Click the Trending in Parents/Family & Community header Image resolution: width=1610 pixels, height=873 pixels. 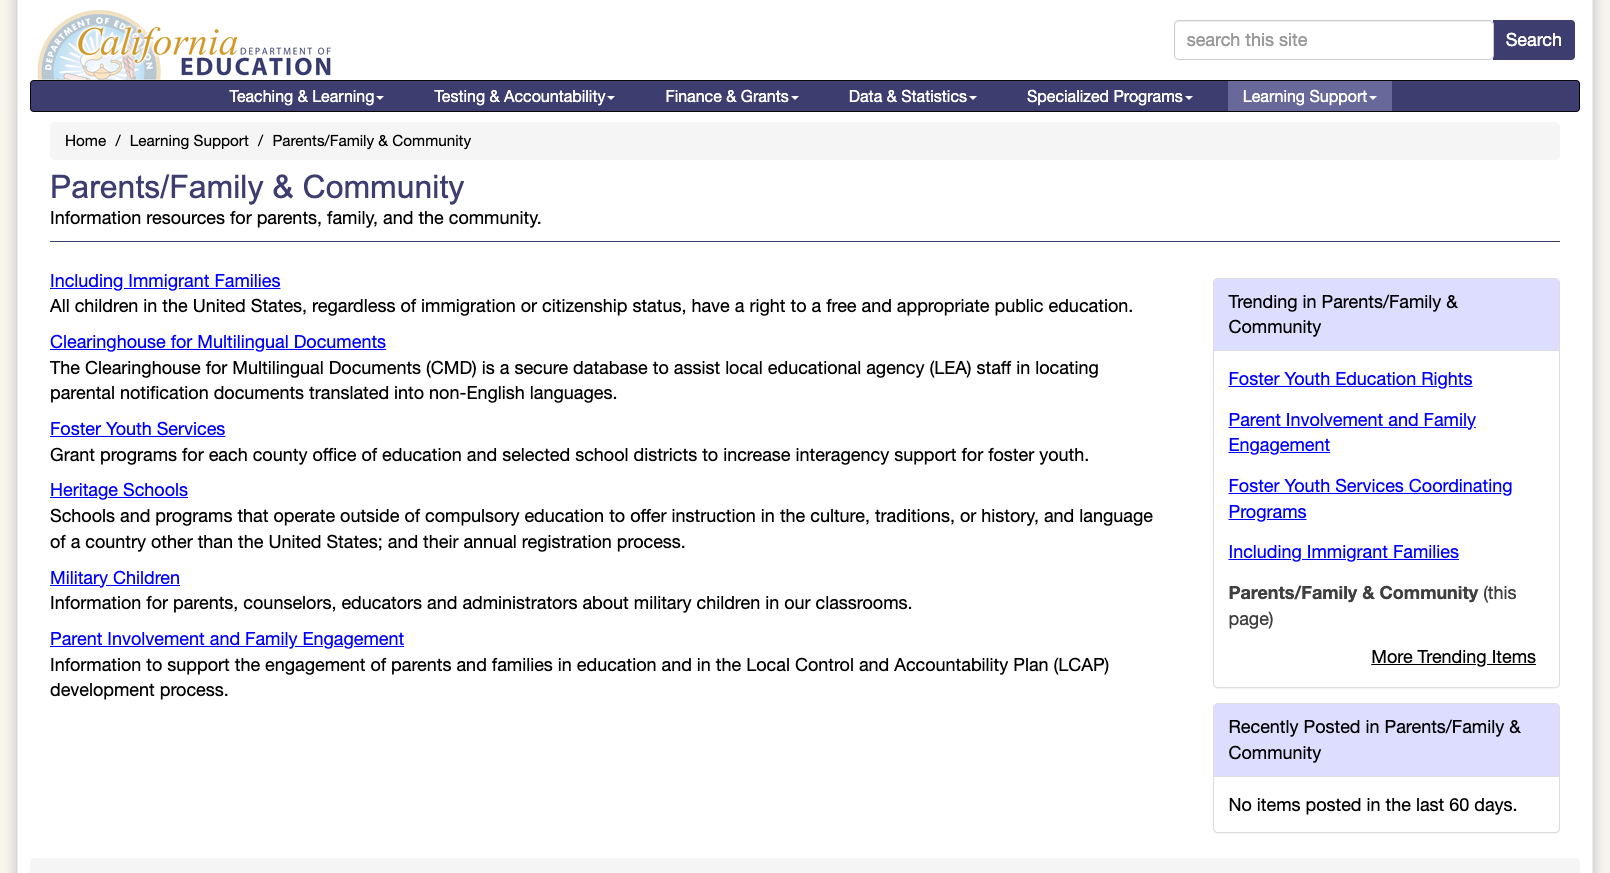pyautogui.click(x=1386, y=314)
